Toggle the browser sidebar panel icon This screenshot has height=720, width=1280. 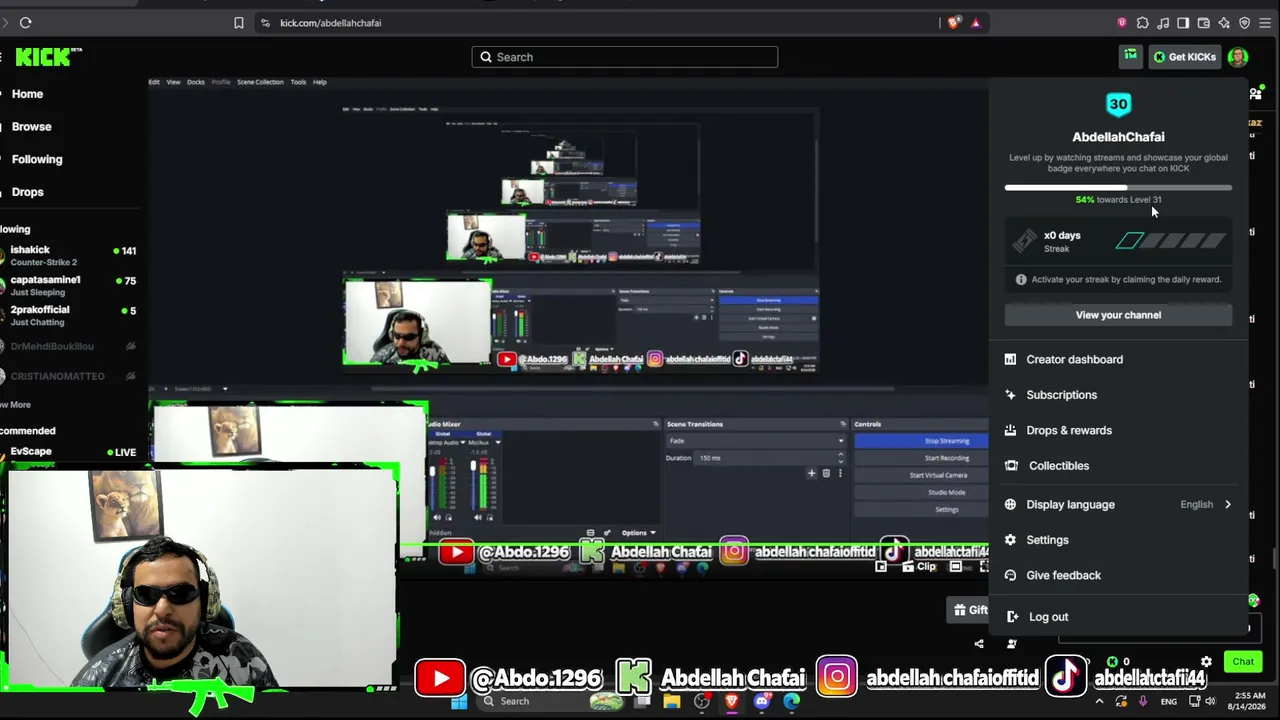pos(1183,23)
